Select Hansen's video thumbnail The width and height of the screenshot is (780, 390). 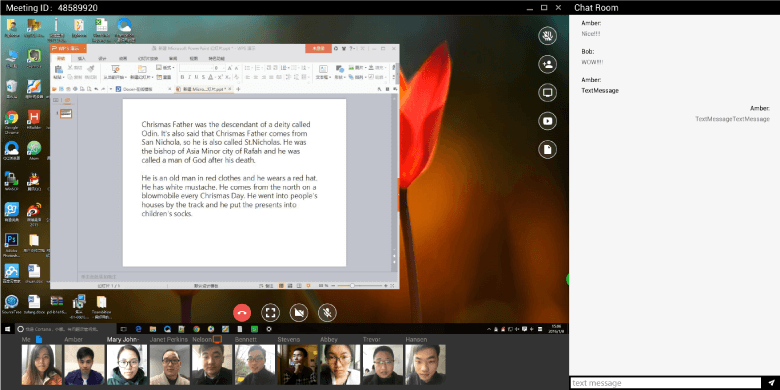(425, 365)
